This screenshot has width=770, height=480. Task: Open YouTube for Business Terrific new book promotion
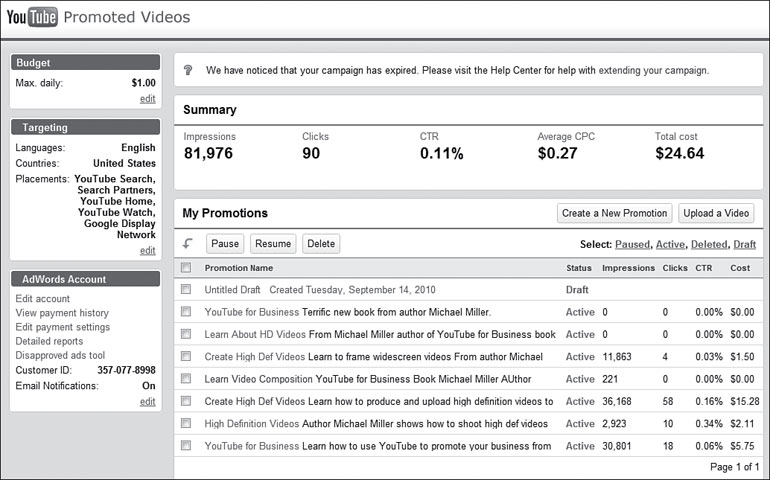tap(252, 312)
